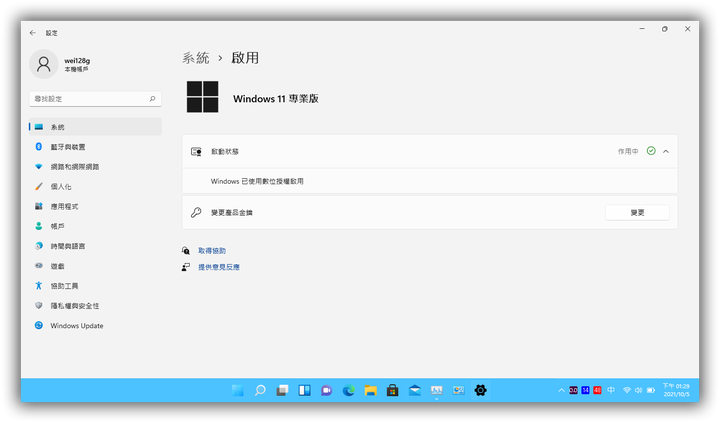Viewport: 720px width, 423px height.
Task: Launch Microsoft Edge from the taskbar
Action: point(349,390)
